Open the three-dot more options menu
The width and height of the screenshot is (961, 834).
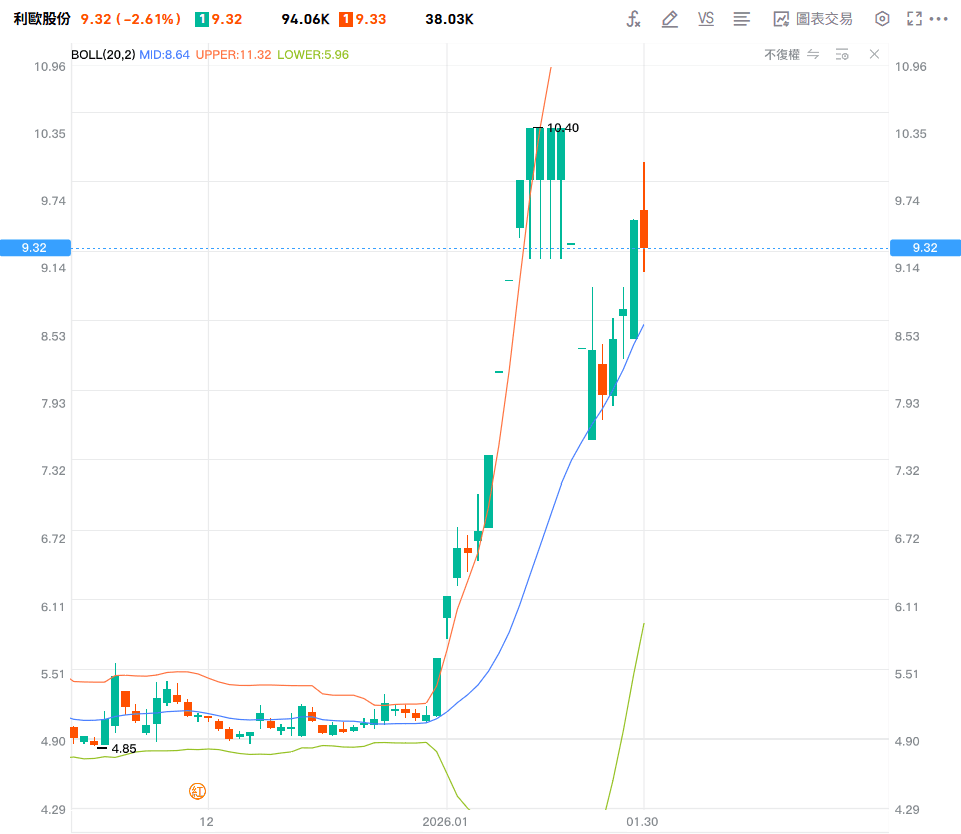click(x=938, y=19)
